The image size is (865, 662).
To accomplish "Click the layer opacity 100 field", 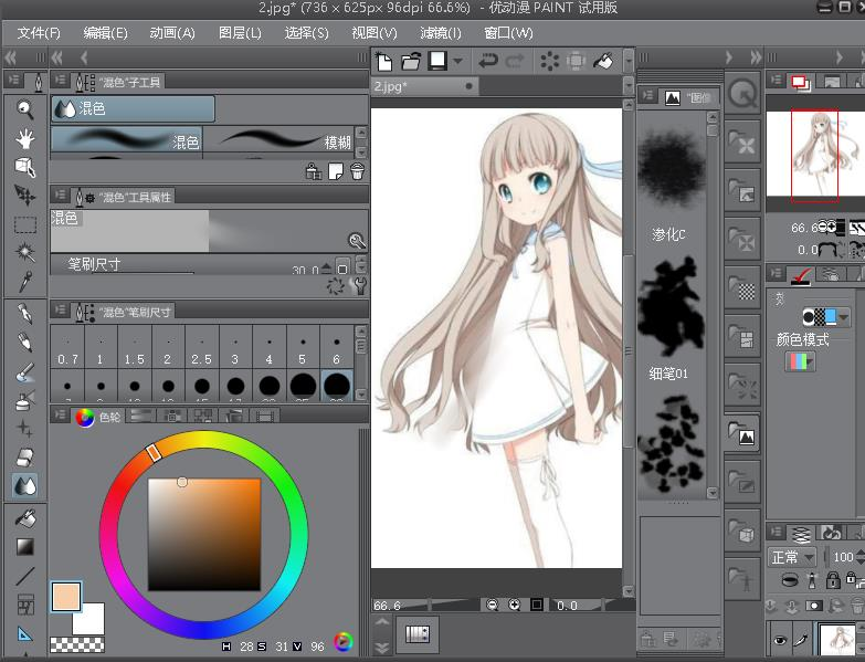I will tap(843, 557).
